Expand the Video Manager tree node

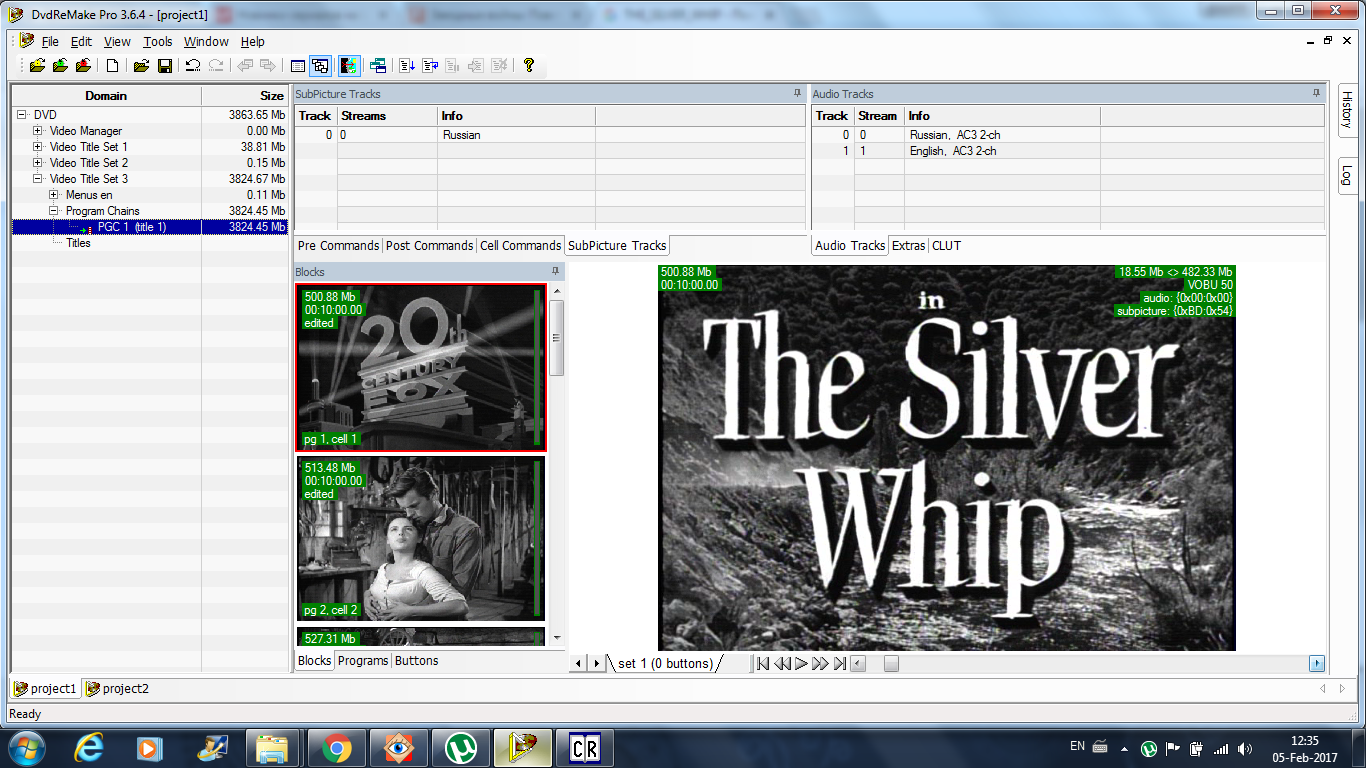[x=38, y=131]
